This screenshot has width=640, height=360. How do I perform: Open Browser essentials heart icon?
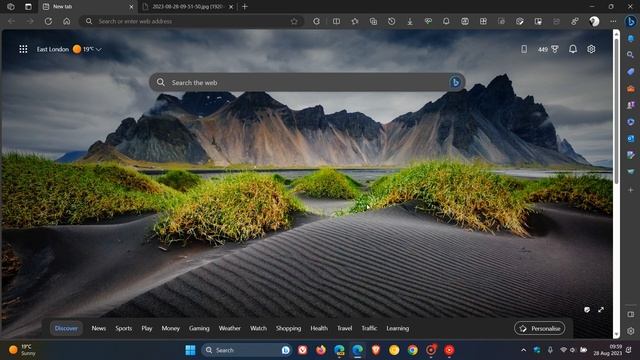(x=428, y=21)
